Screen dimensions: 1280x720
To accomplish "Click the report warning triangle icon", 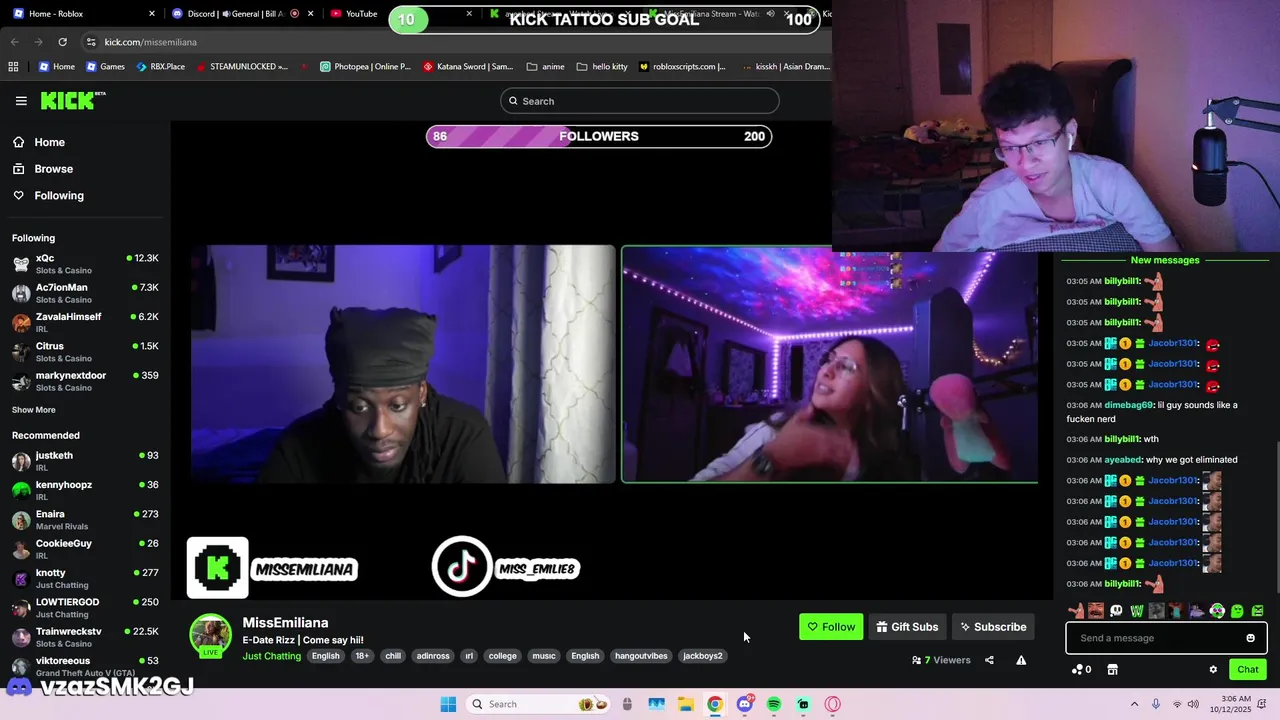I will 1021,660.
